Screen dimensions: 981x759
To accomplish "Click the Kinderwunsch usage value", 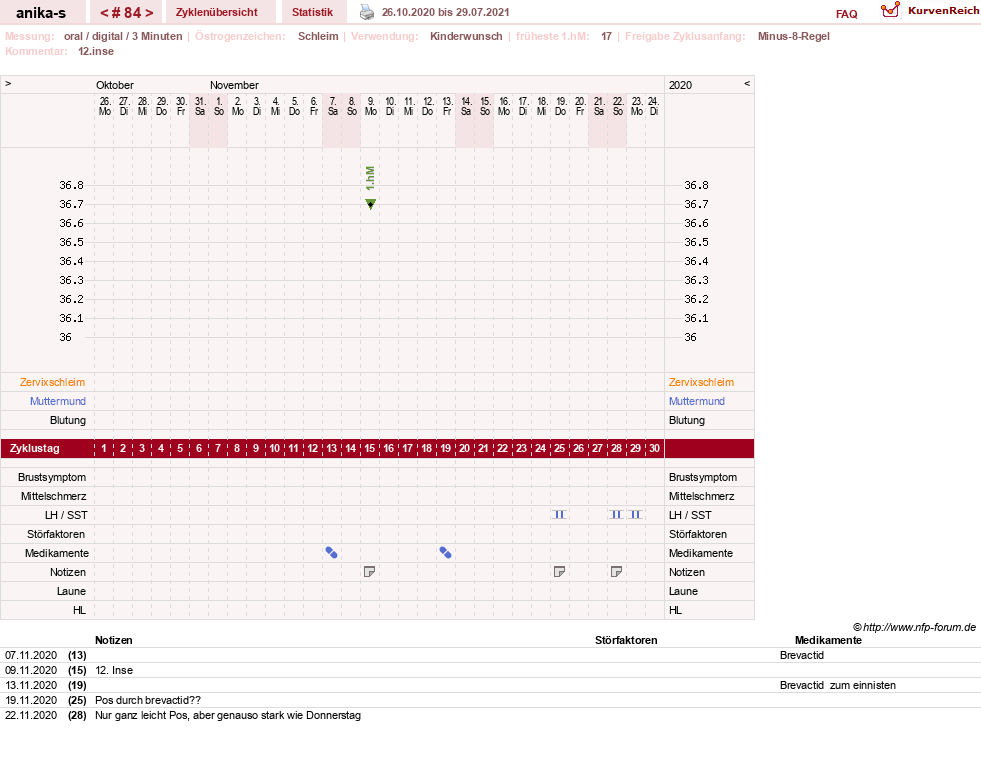I will [x=466, y=36].
